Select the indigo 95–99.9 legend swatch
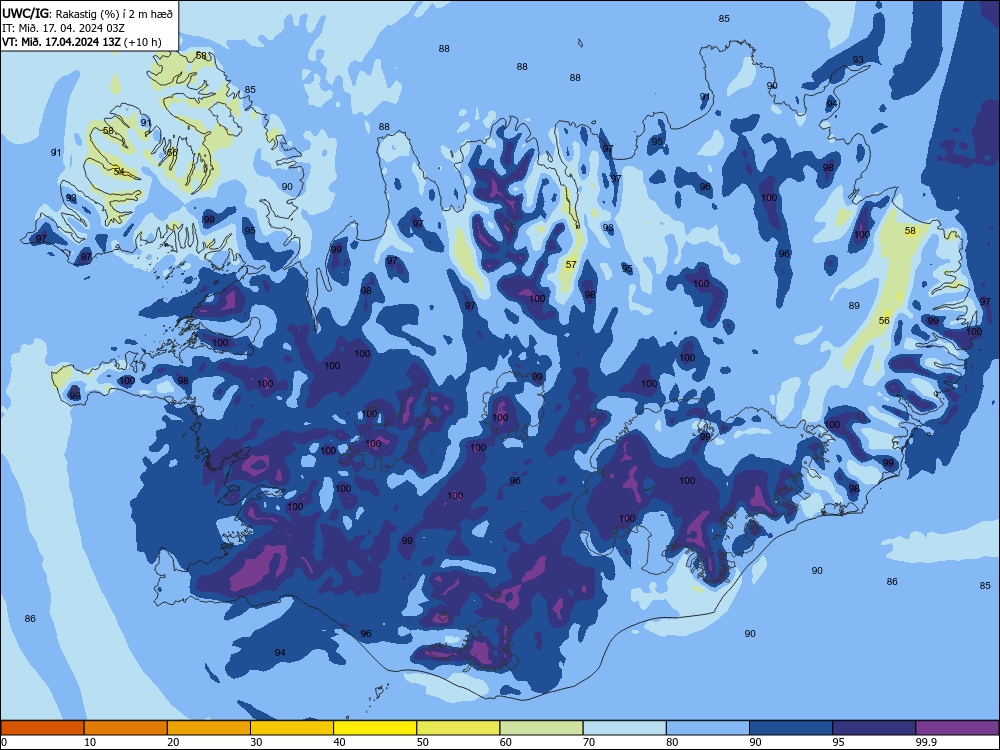The height and width of the screenshot is (750, 1000). point(874,728)
